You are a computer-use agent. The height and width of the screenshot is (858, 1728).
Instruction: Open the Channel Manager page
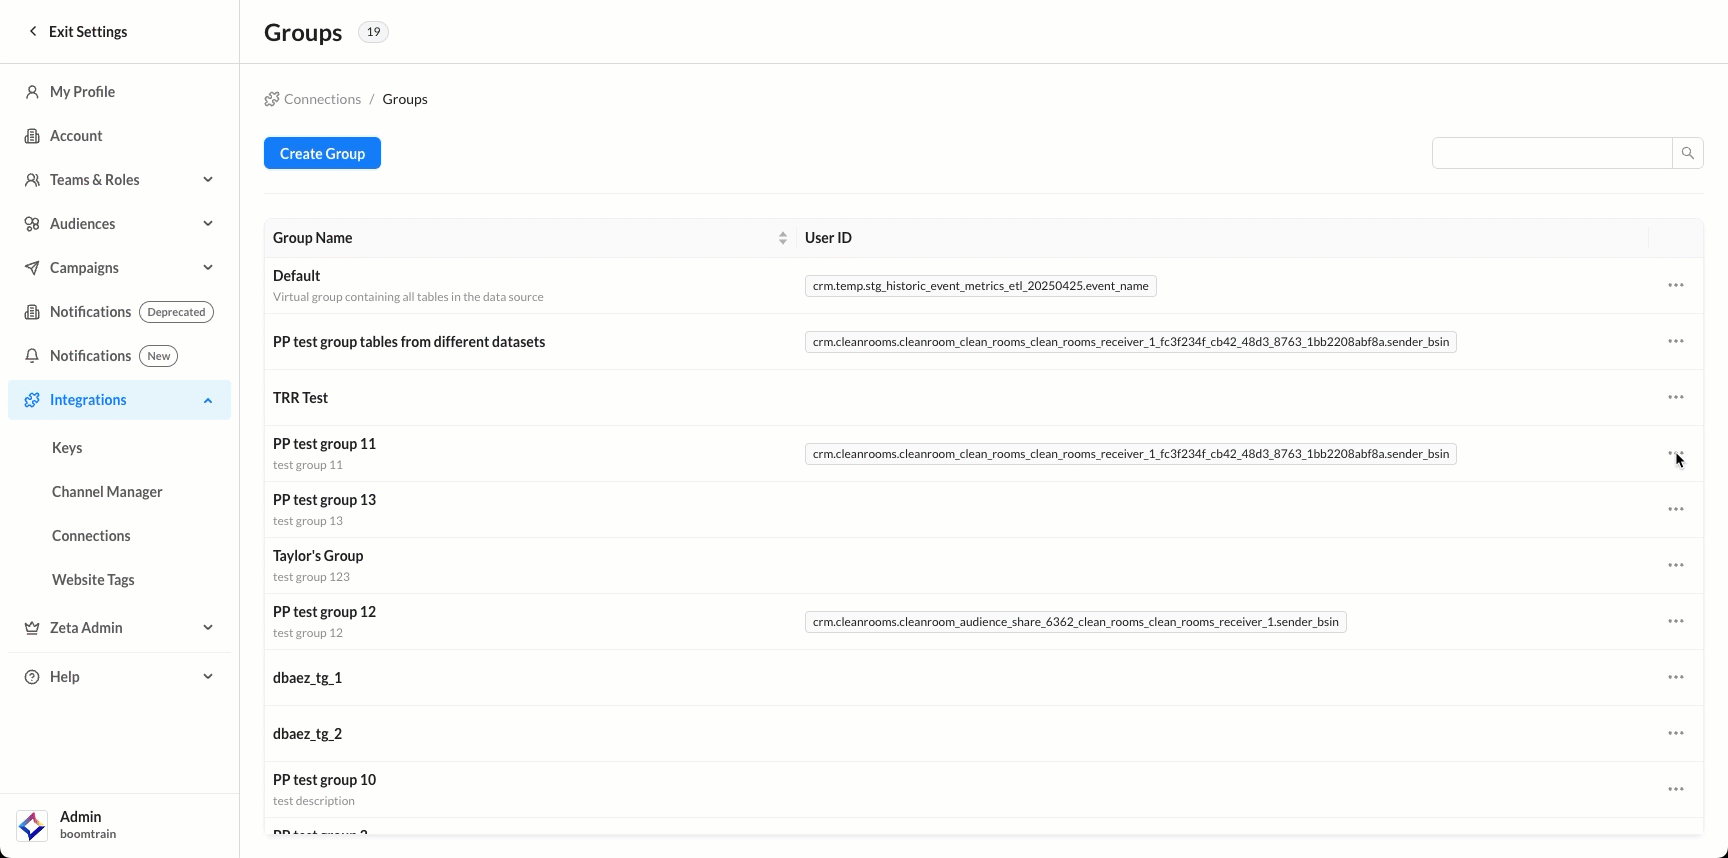click(x=107, y=492)
